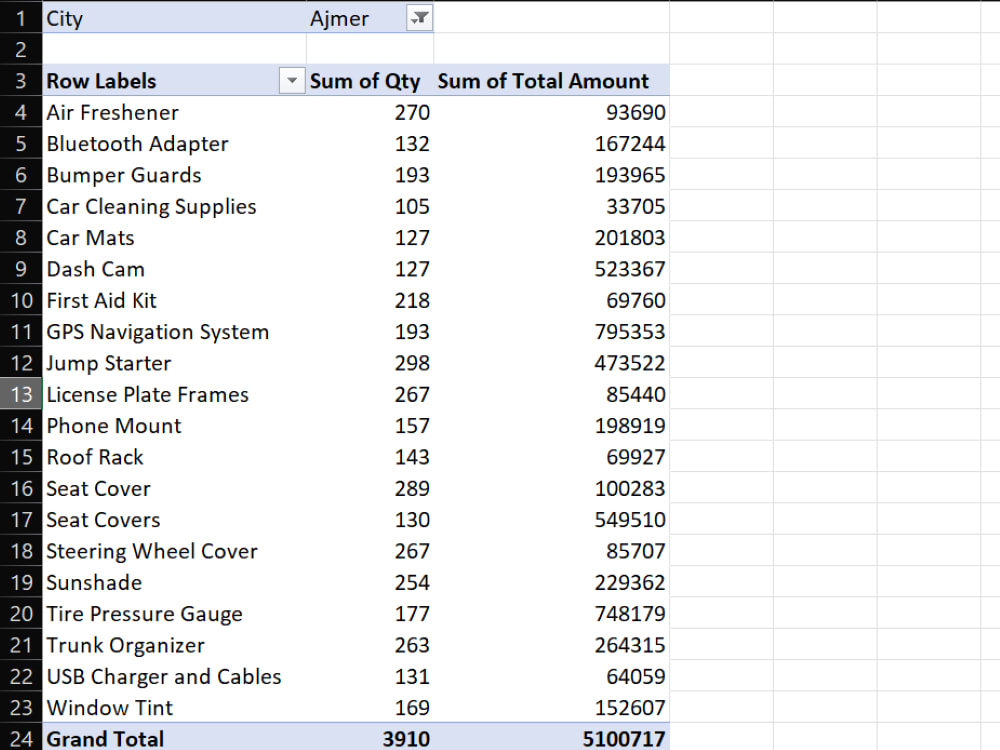This screenshot has height=750, width=1000.
Task: Select amount 93690 for Air Freshener
Action: click(552, 112)
